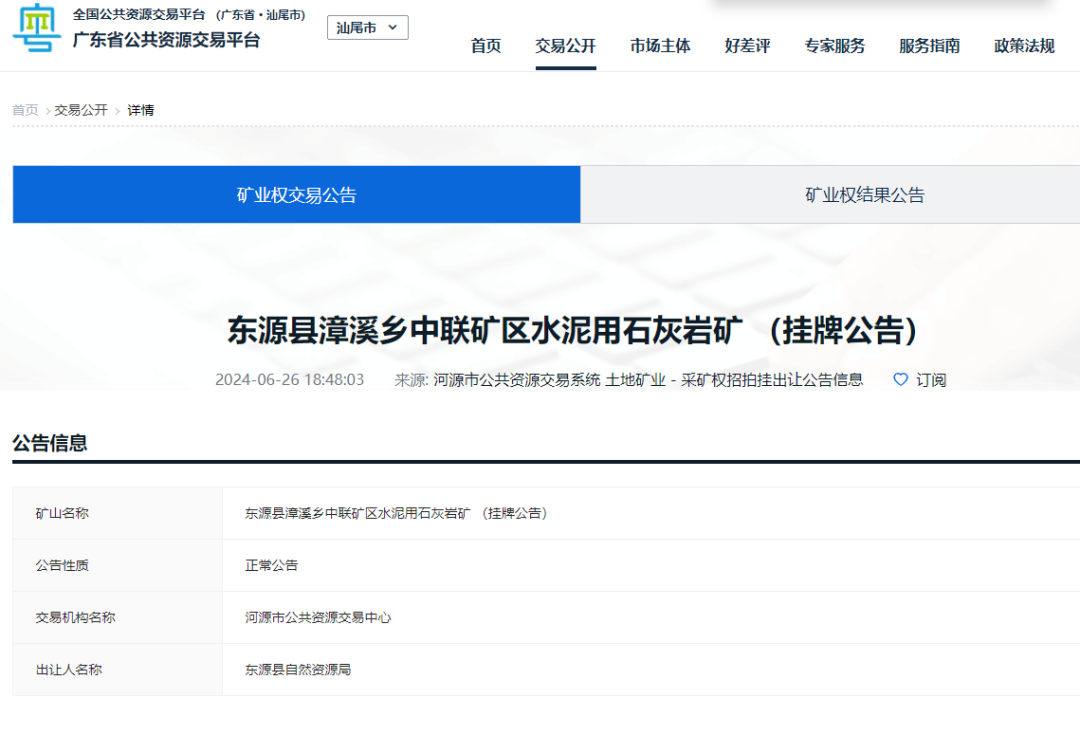Image resolution: width=1080 pixels, height=735 pixels.
Task: Select the 矿业权交易公告 tab
Action: coord(296,194)
